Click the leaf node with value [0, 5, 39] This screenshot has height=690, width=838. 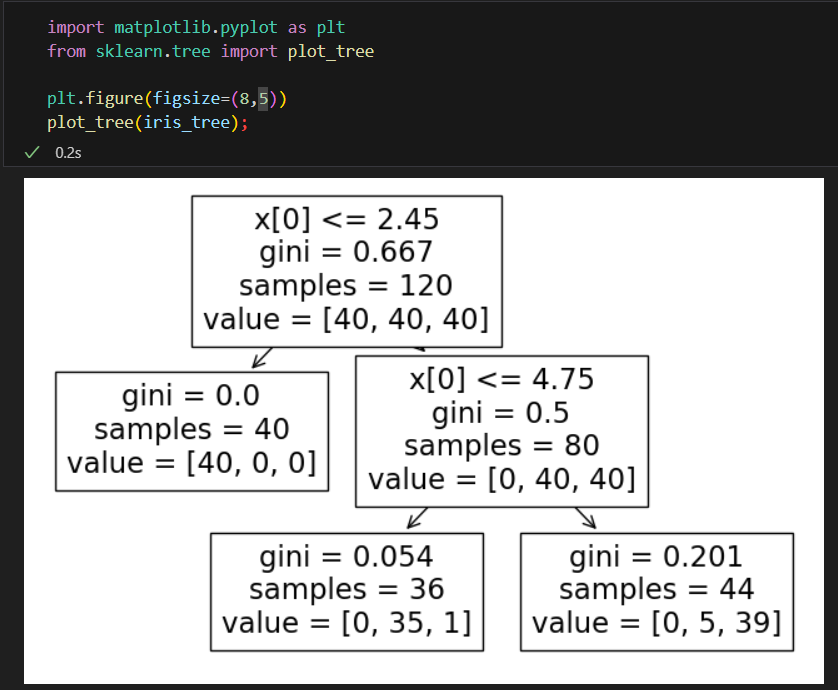(657, 591)
